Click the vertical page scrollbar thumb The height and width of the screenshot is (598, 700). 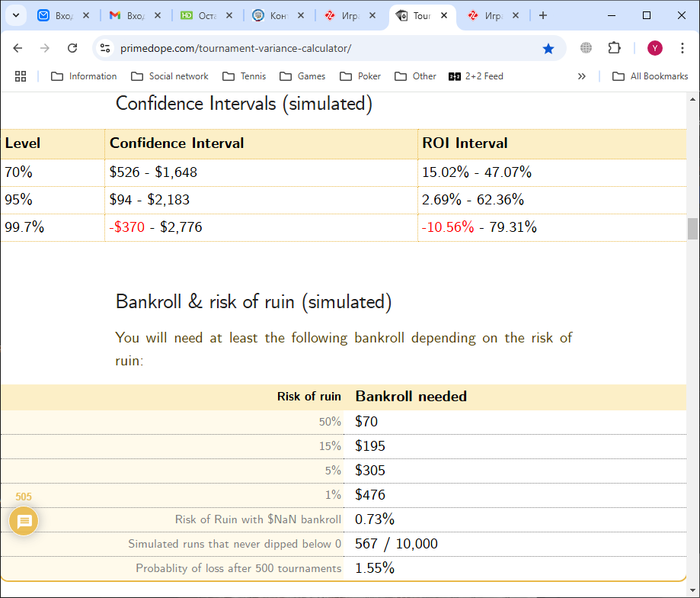[692, 229]
